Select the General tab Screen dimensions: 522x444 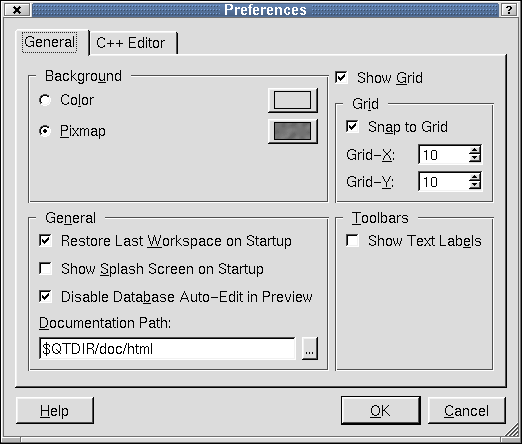(50, 42)
